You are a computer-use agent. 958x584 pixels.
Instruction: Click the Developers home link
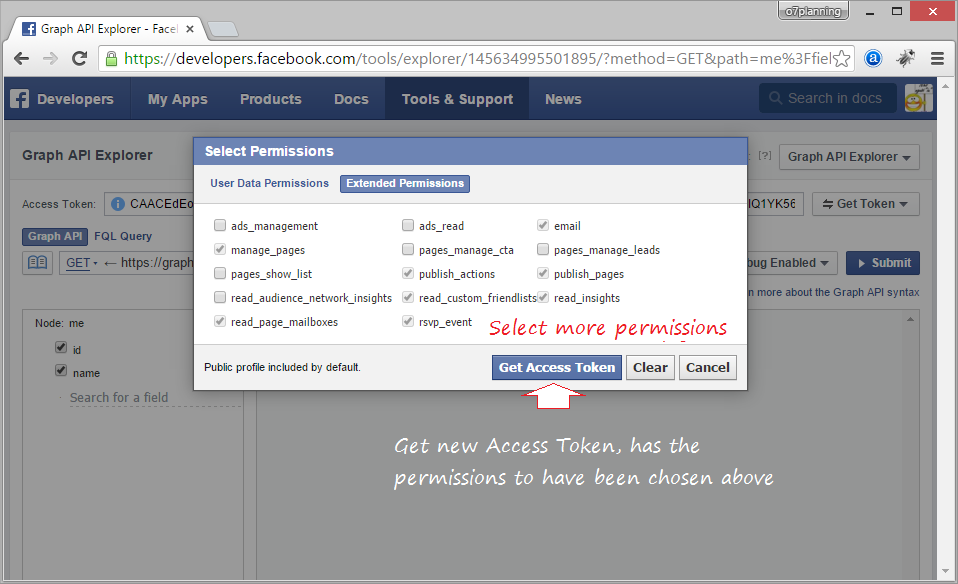[x=75, y=99]
